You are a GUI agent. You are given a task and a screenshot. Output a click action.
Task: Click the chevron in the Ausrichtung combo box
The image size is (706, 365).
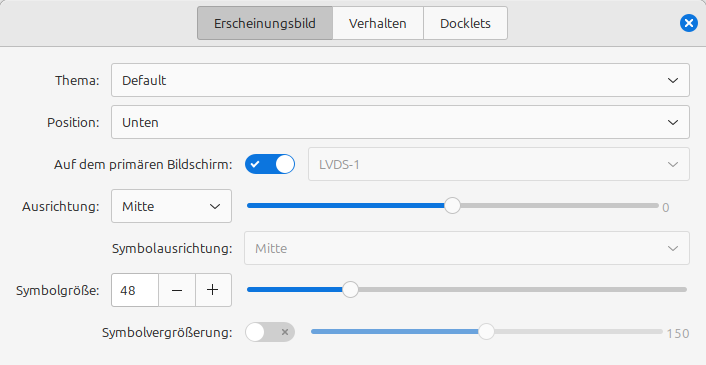point(215,207)
